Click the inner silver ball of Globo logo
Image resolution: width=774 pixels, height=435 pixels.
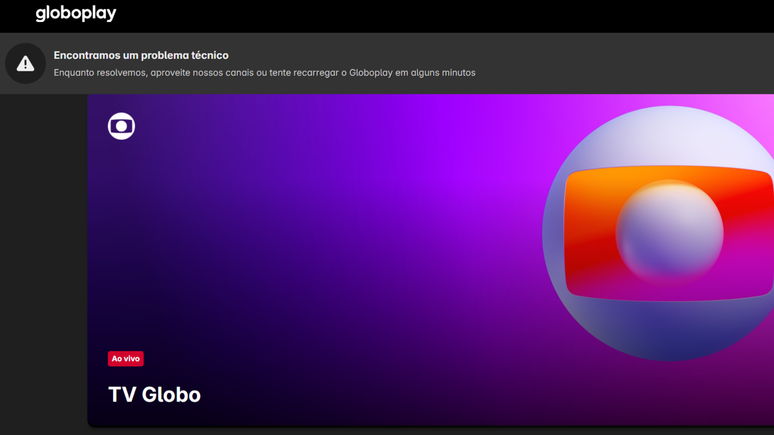[x=669, y=233]
